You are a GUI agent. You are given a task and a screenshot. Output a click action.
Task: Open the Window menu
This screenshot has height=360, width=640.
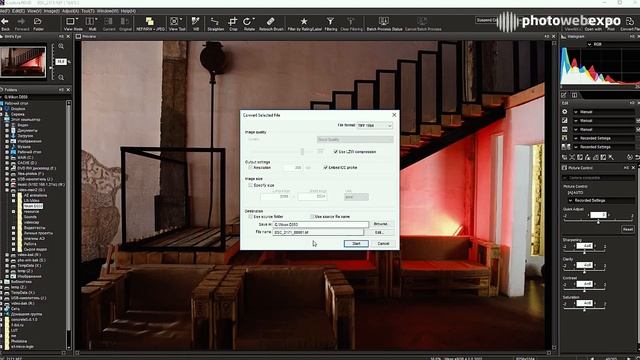(107, 11)
